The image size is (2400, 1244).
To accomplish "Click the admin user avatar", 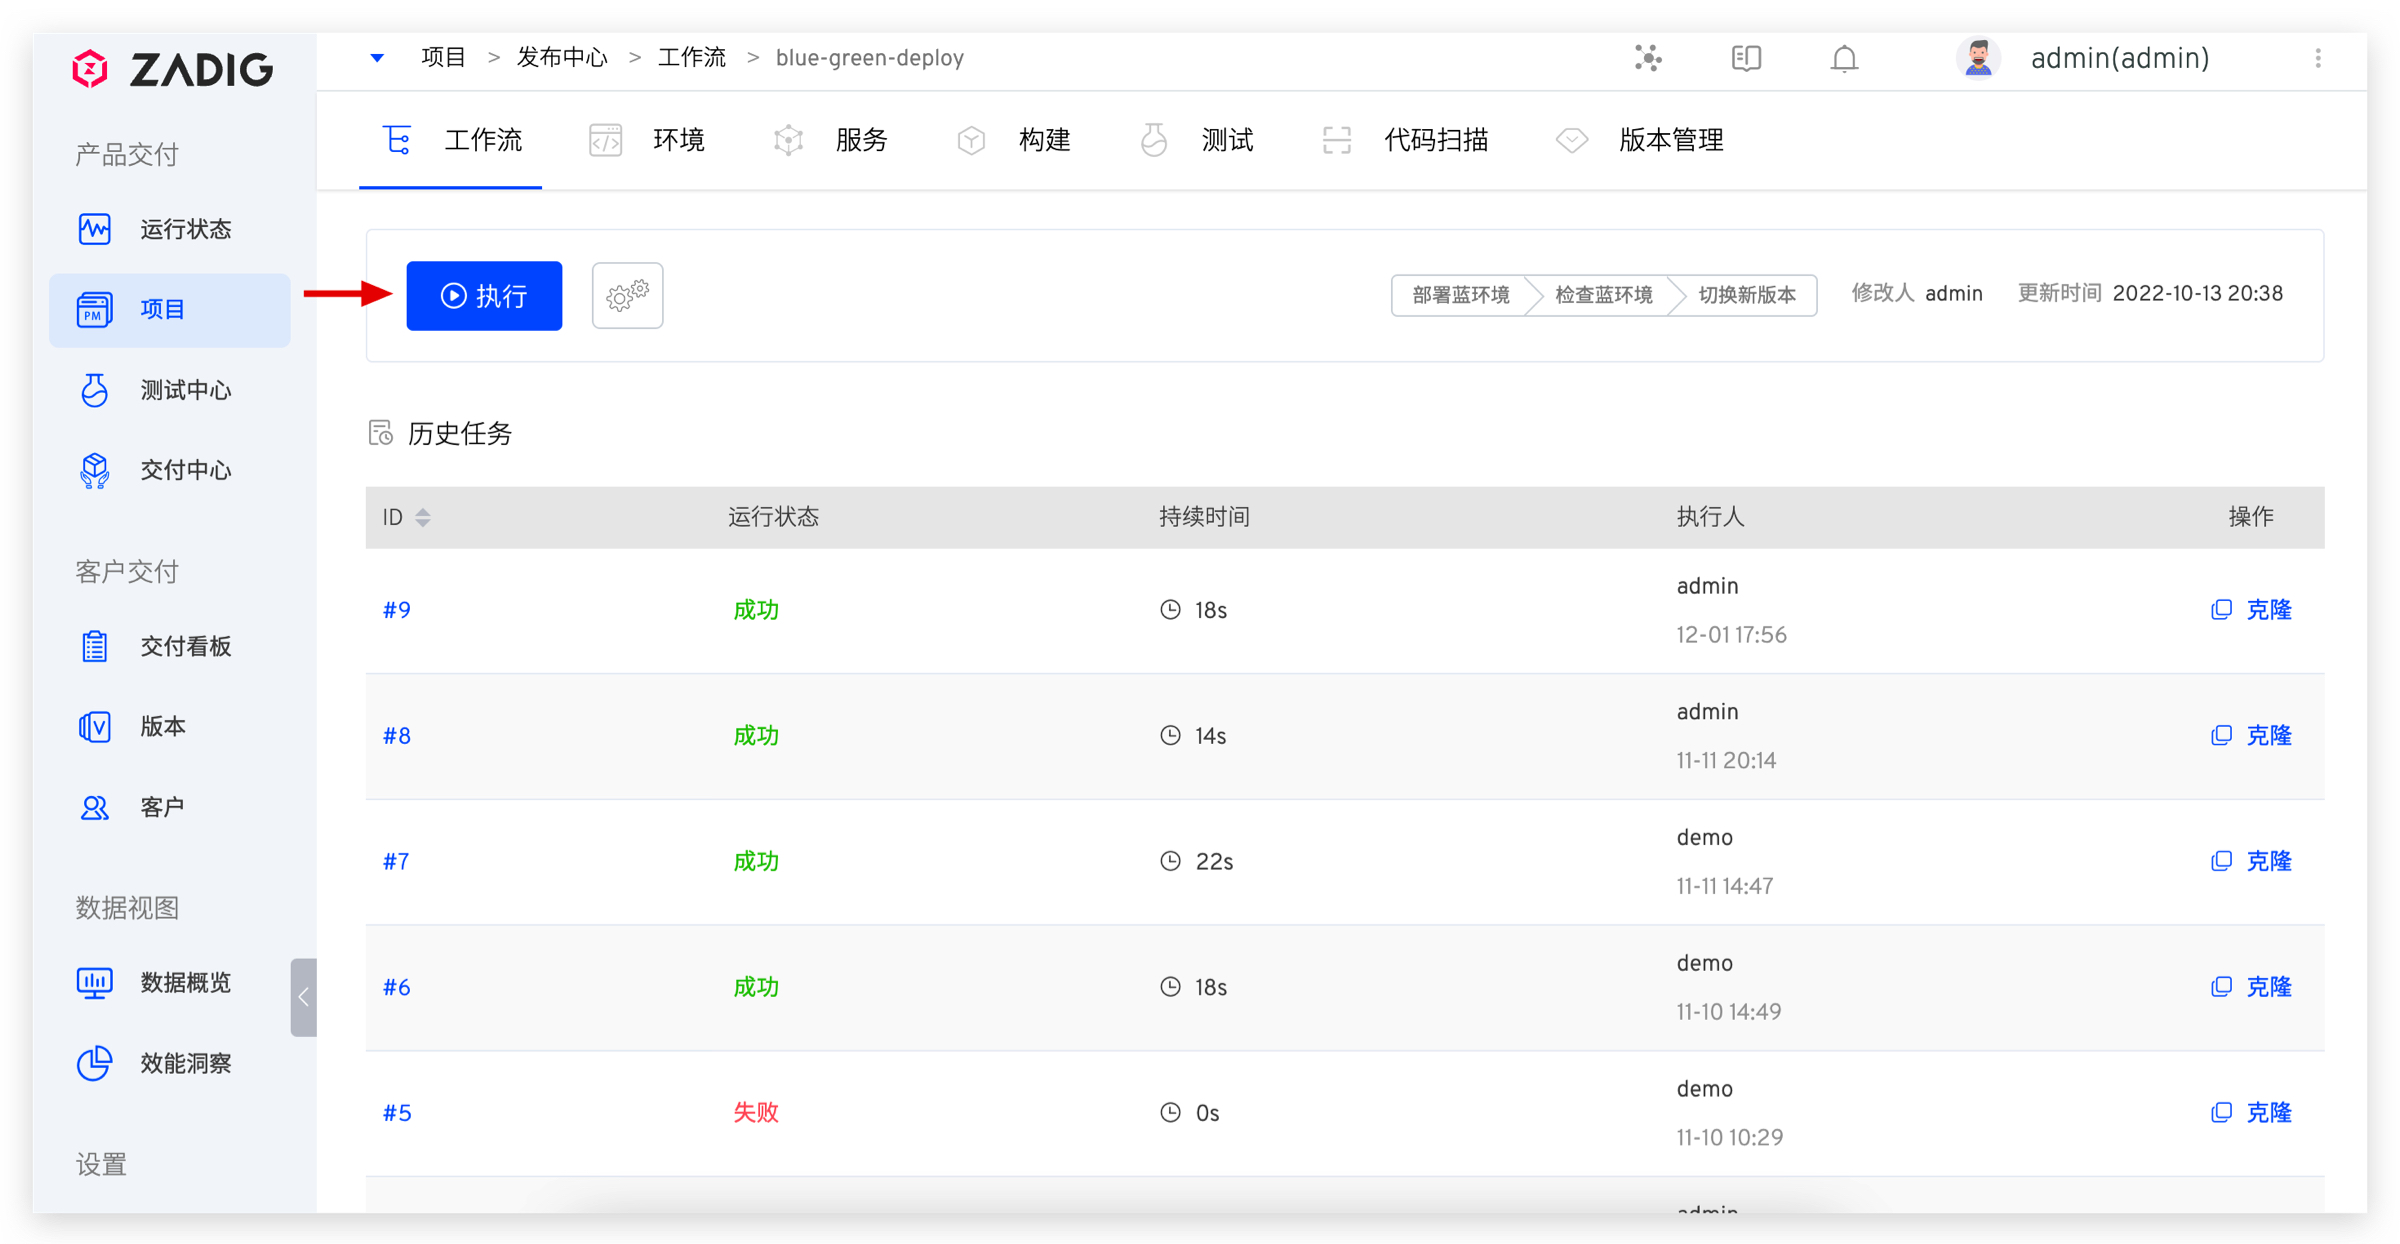I will coord(1977,59).
